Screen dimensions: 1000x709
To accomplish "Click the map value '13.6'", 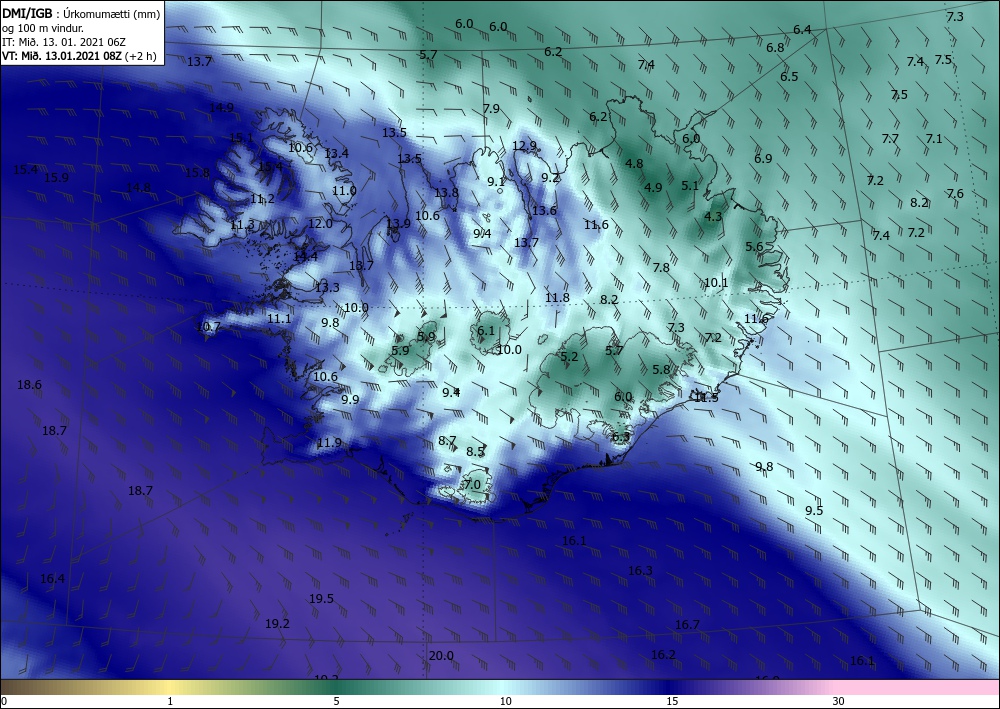I will point(545,210).
